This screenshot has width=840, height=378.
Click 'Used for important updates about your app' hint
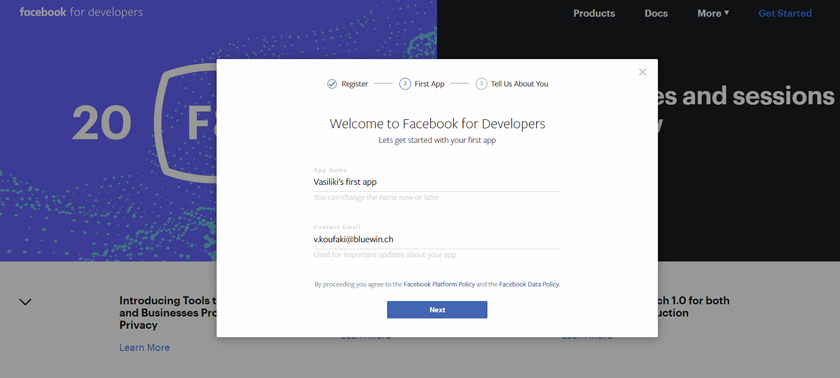[x=385, y=255]
